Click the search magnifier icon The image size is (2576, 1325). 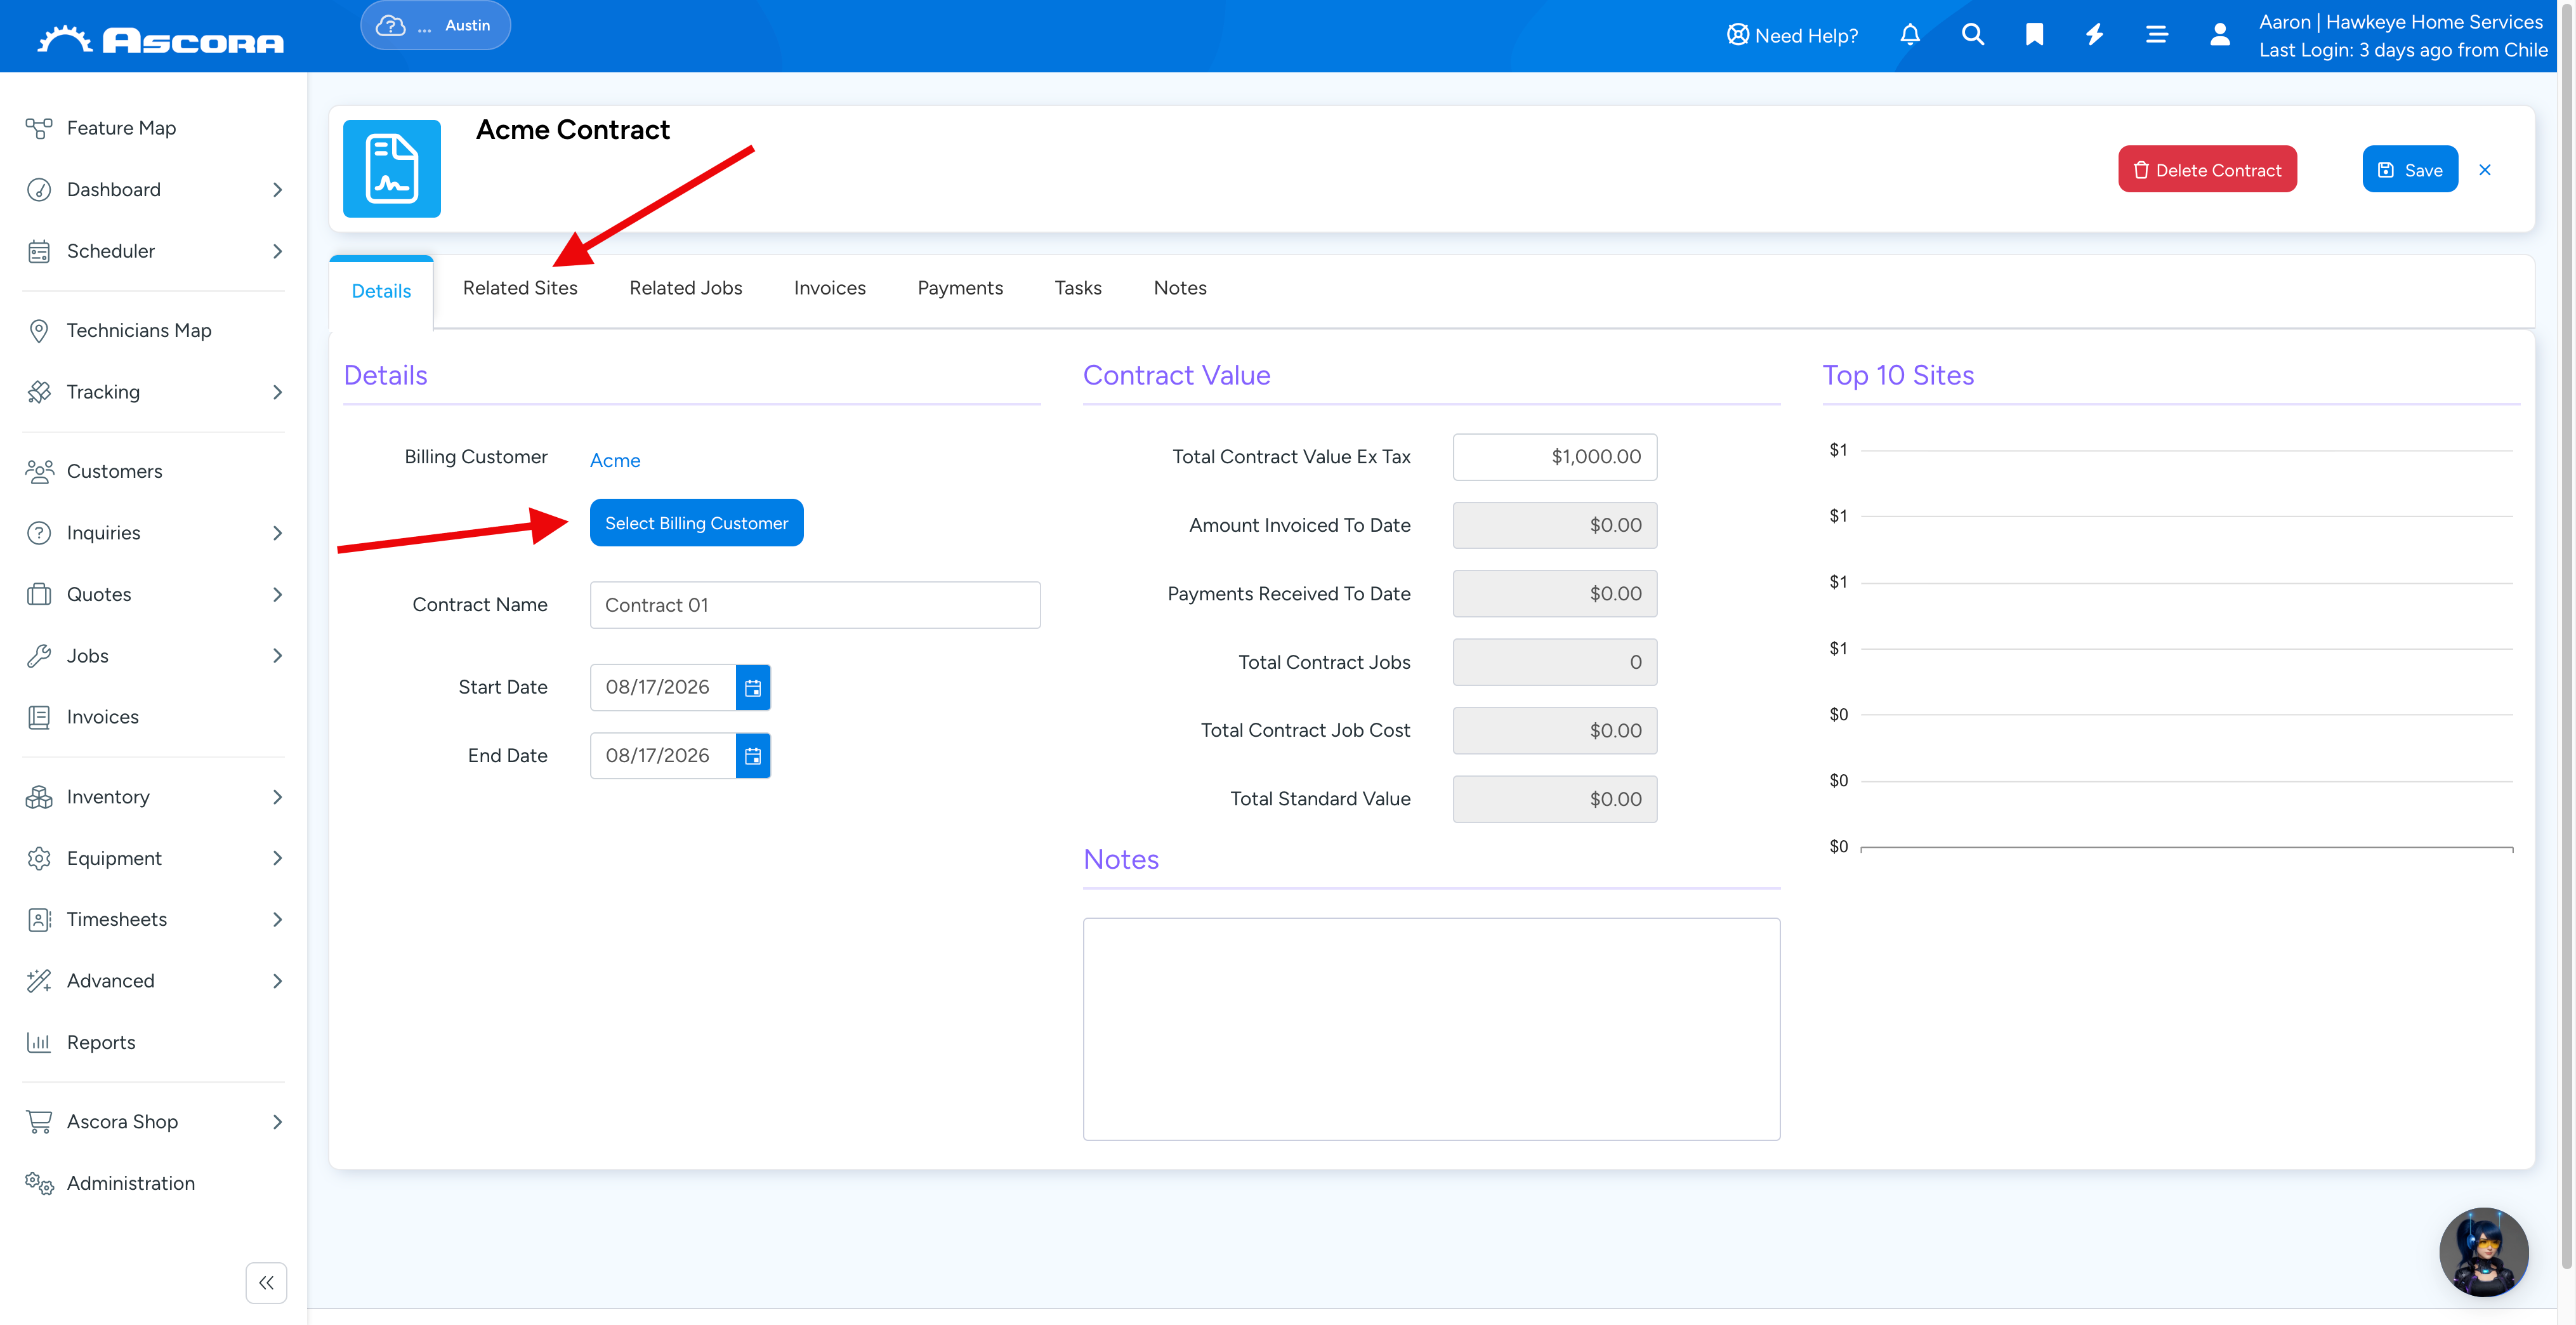[x=1972, y=35]
